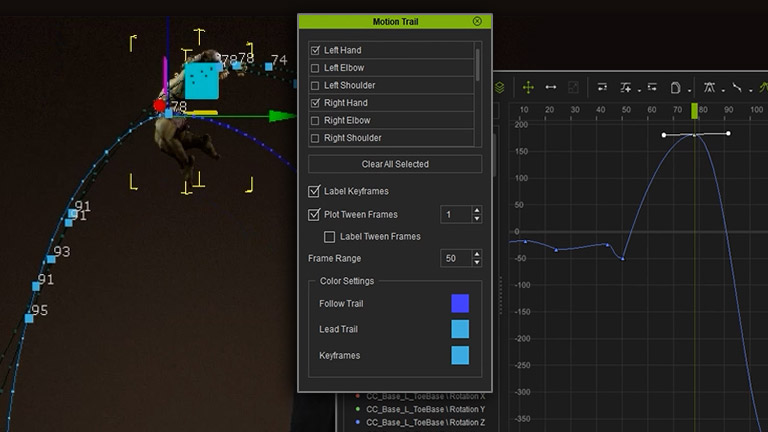Click the green layers stack icon
Screen dimensions: 768x432
point(500,88)
